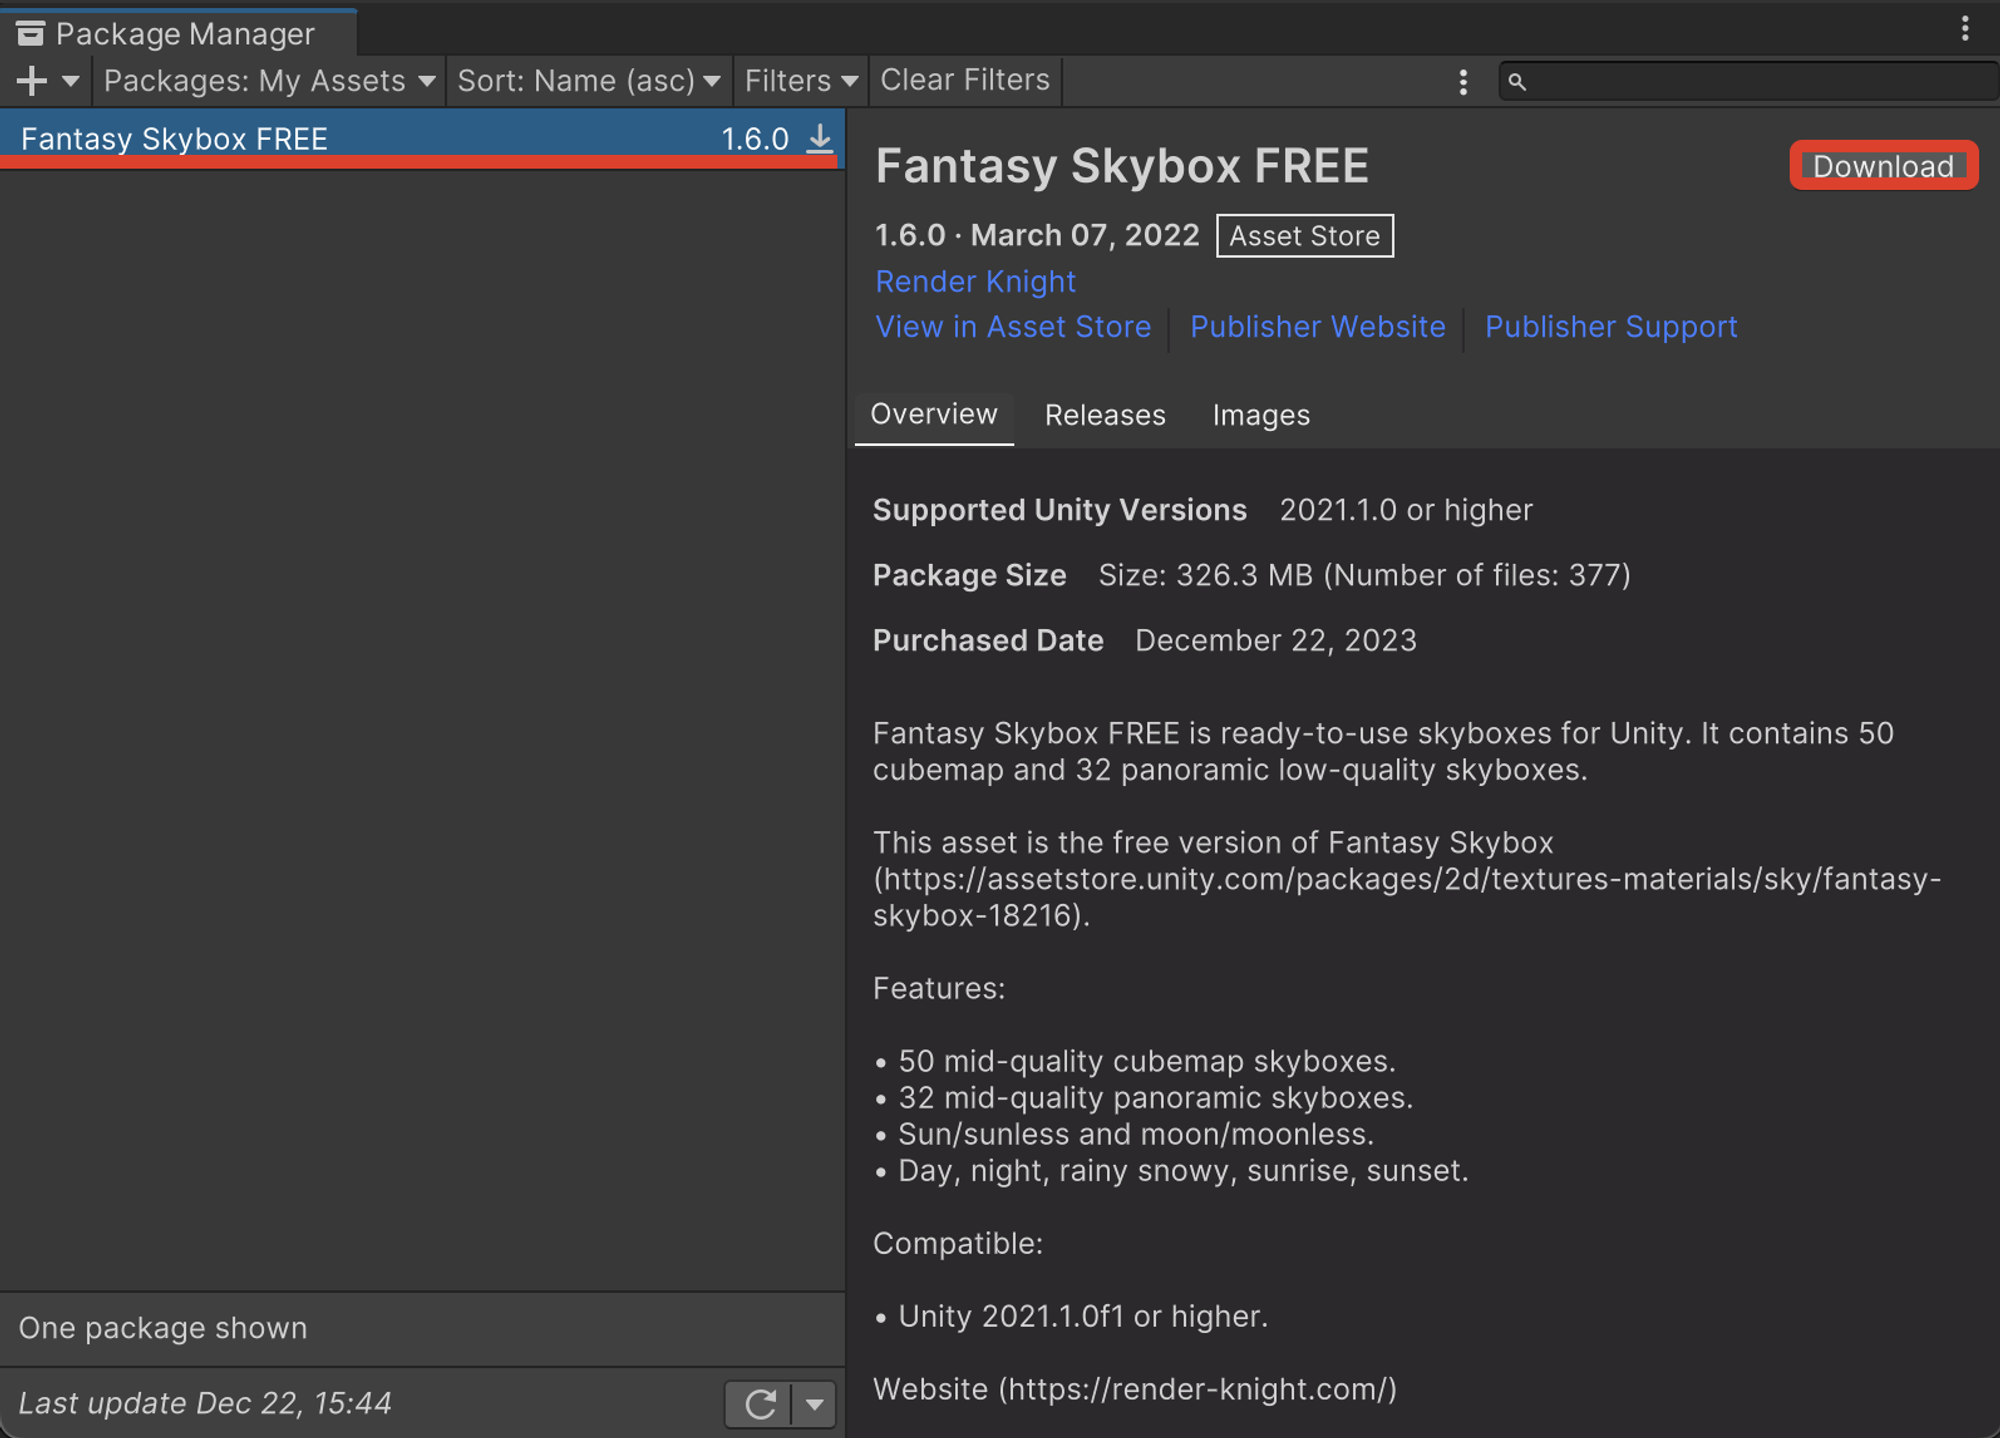
Task: Open the add package dropdown arrow
Action: point(70,81)
